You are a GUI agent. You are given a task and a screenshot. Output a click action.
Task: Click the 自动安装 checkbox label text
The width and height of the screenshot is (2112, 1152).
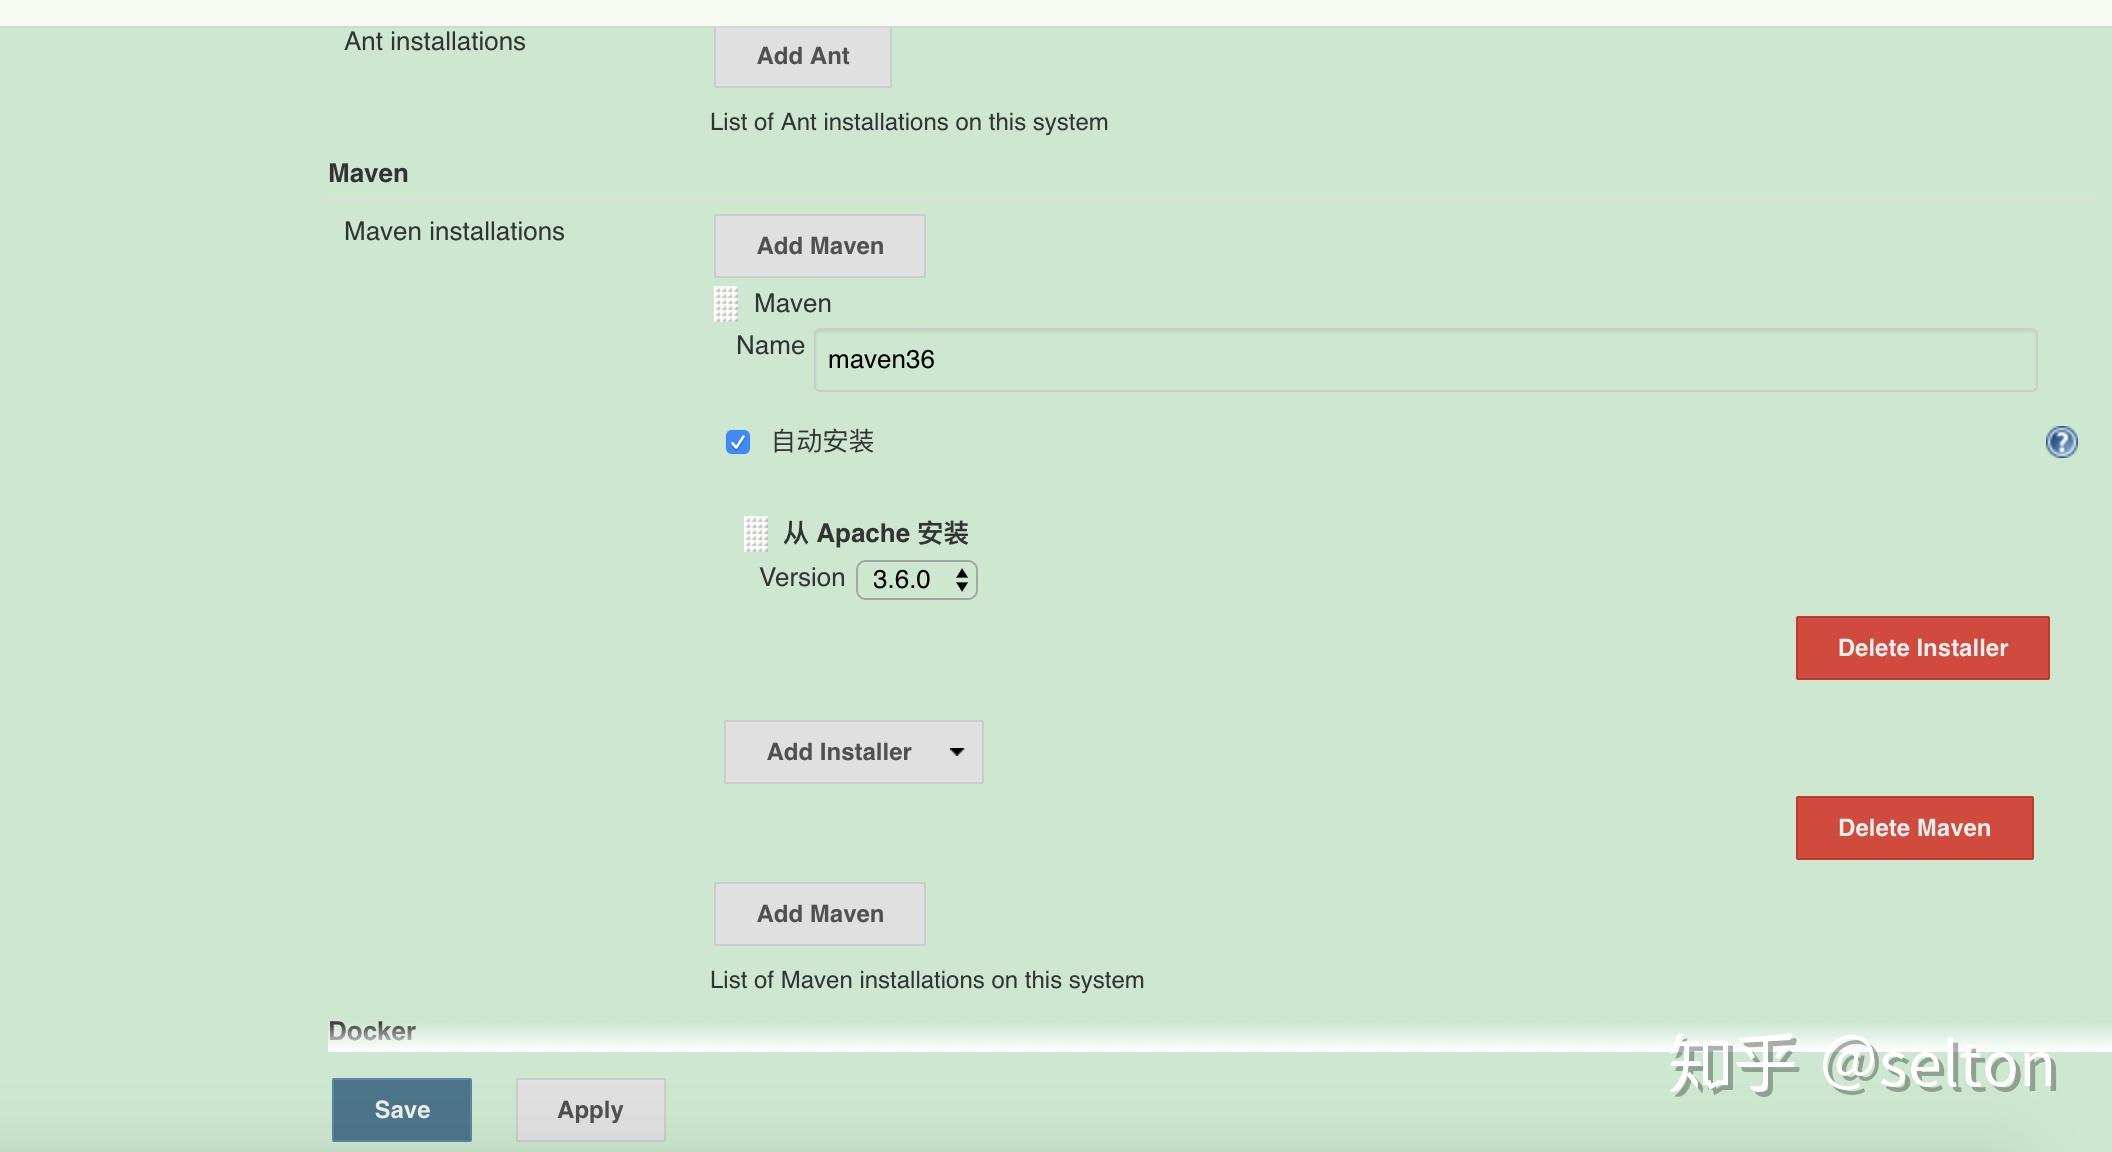(x=822, y=441)
